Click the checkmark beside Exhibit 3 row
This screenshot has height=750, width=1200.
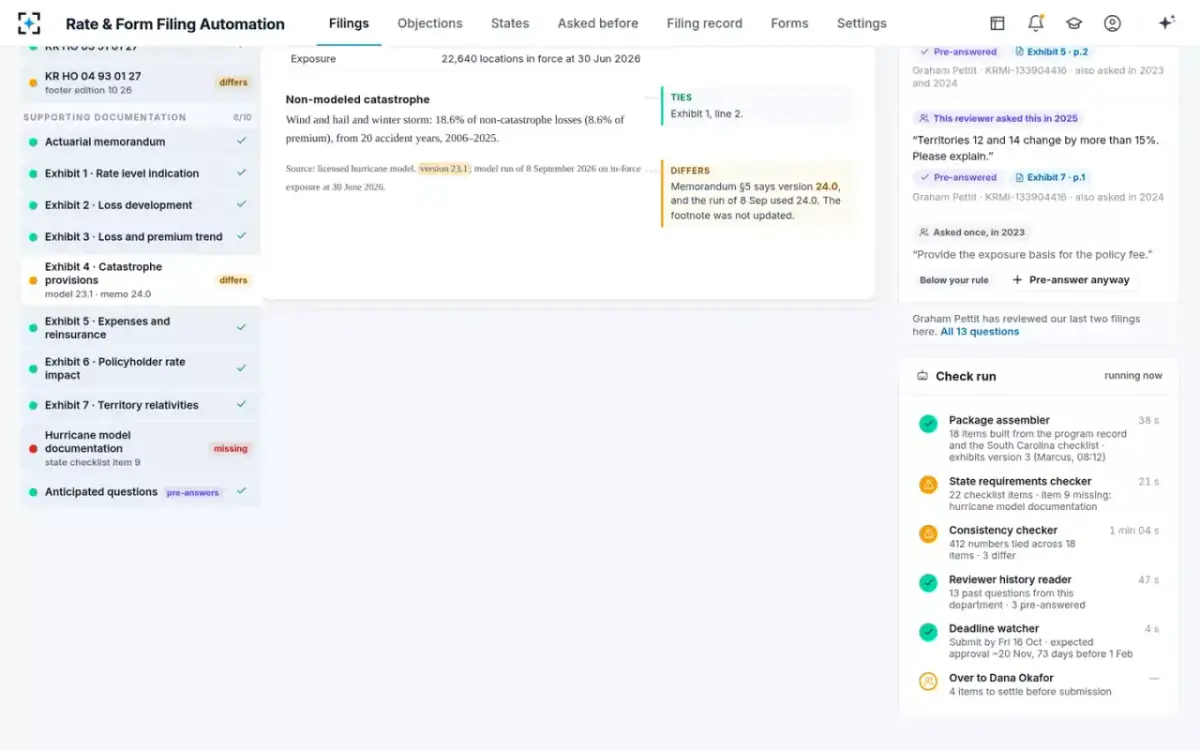pos(241,236)
